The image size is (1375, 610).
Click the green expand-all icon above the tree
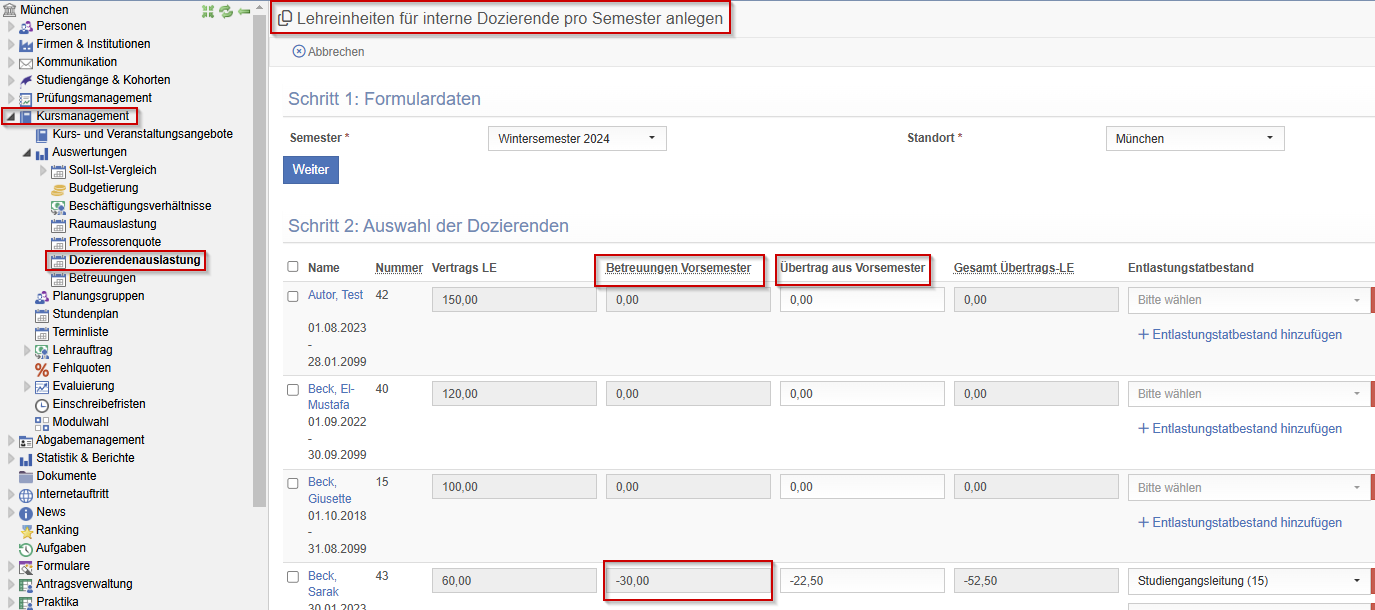coord(208,11)
